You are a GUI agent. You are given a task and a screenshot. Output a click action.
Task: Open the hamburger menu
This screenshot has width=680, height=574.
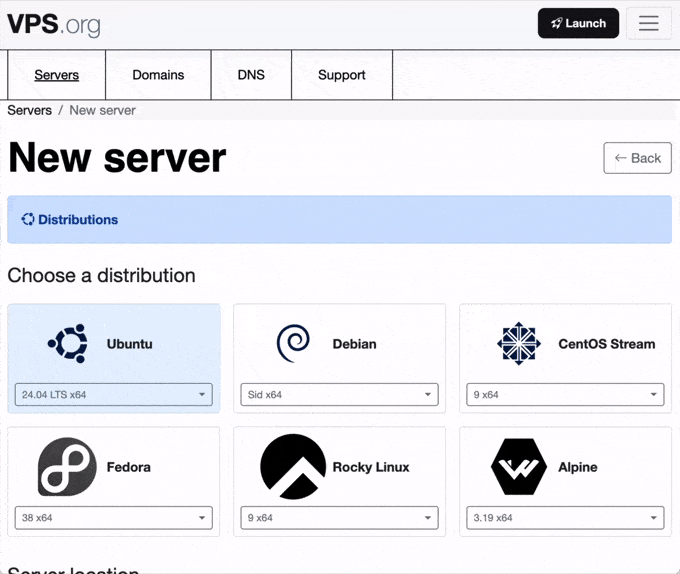648,23
